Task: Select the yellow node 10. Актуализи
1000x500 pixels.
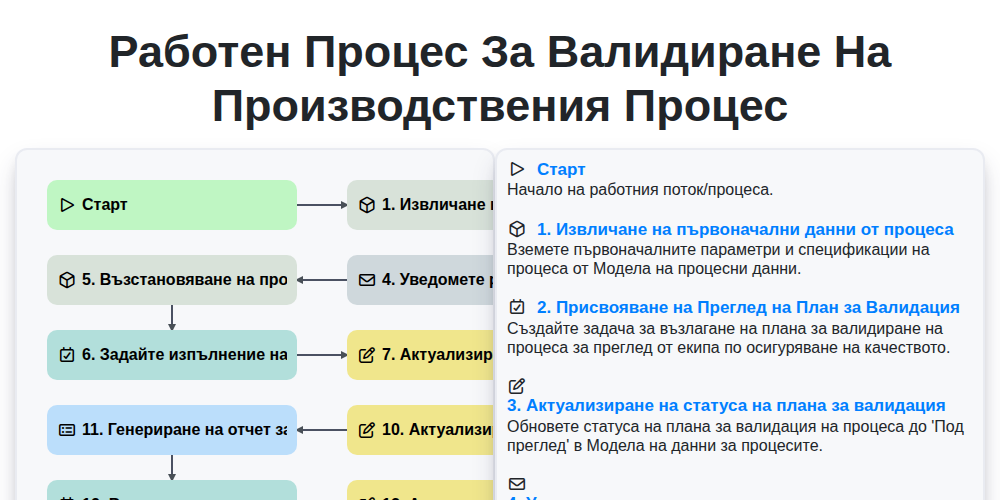Action: pos(421,430)
